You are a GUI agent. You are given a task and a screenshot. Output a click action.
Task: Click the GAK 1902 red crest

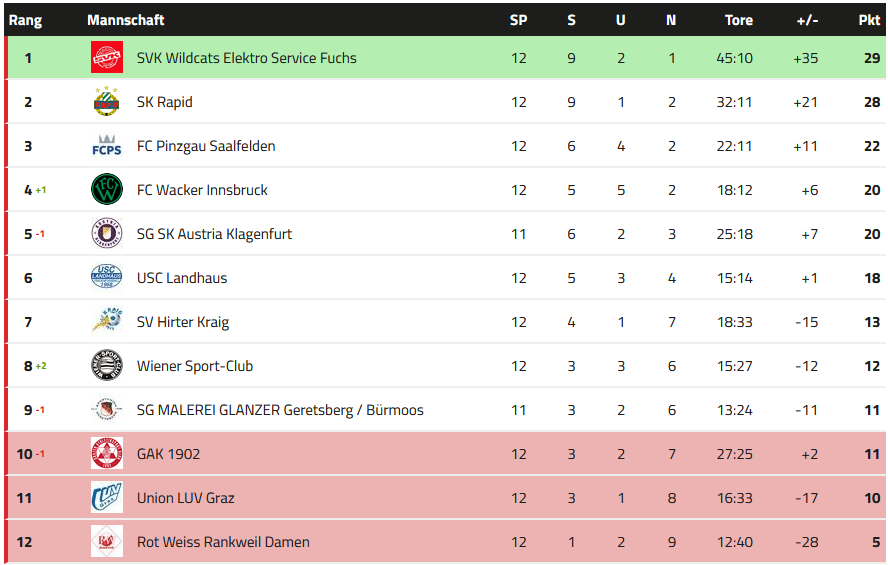pyautogui.click(x=107, y=454)
